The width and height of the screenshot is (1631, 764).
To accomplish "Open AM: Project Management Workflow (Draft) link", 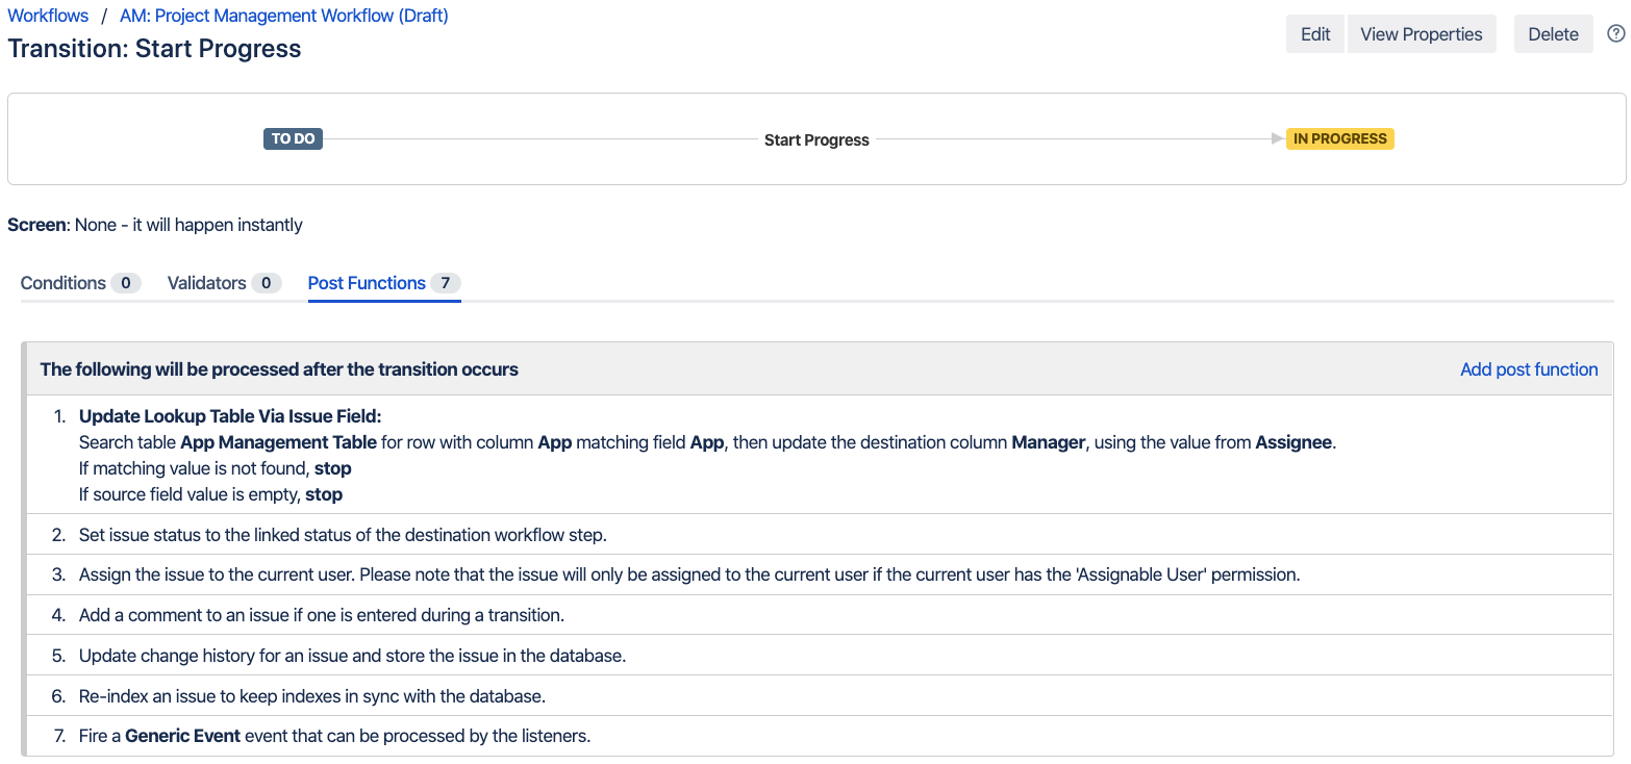I will 284,16.
